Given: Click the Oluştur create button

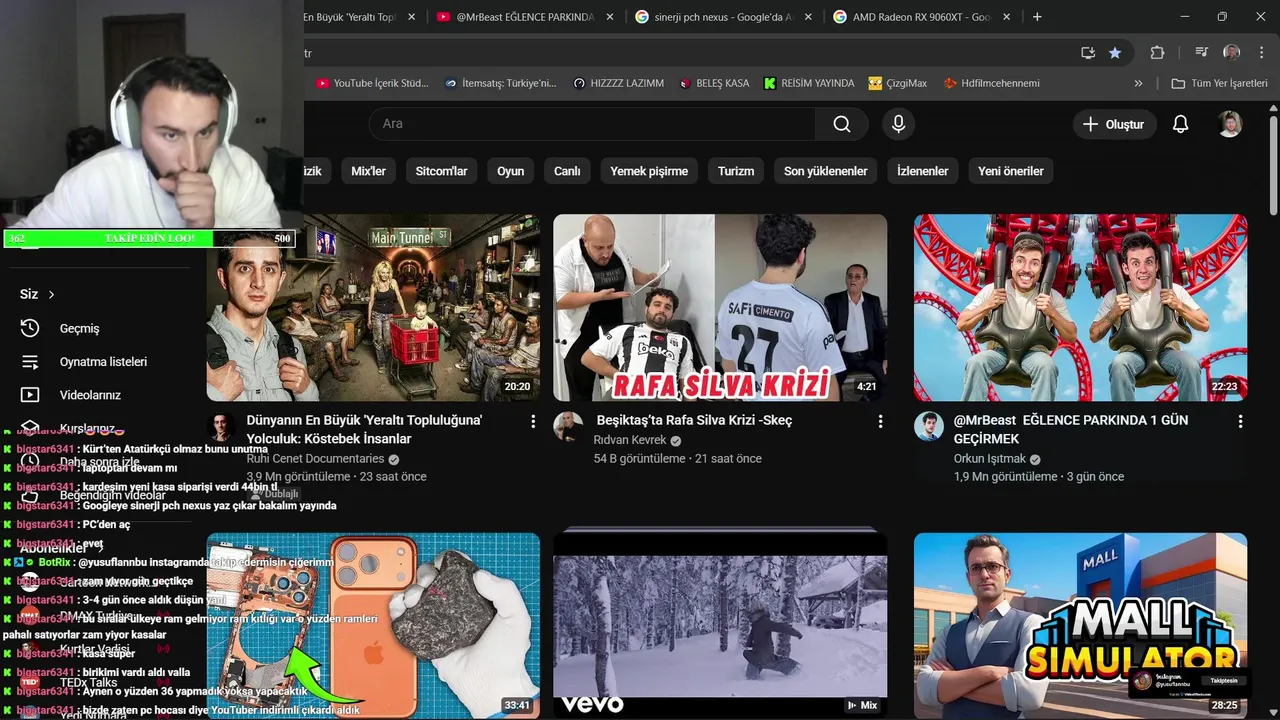Looking at the screenshot, I should 1114,124.
